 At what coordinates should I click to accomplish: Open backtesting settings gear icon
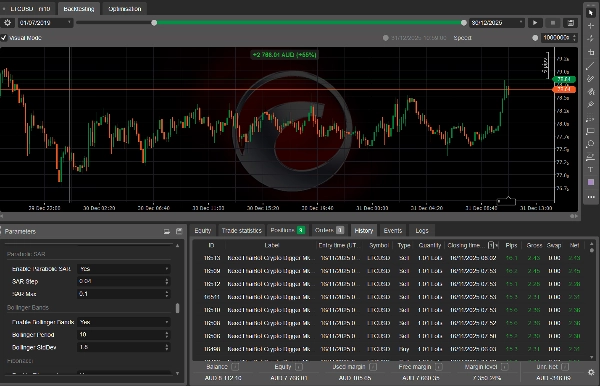pyautogui.click(x=7, y=23)
